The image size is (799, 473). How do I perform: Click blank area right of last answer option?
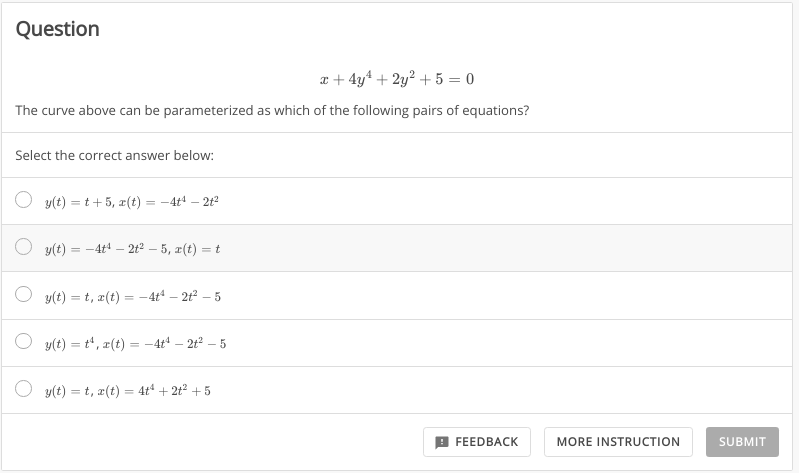(500, 390)
